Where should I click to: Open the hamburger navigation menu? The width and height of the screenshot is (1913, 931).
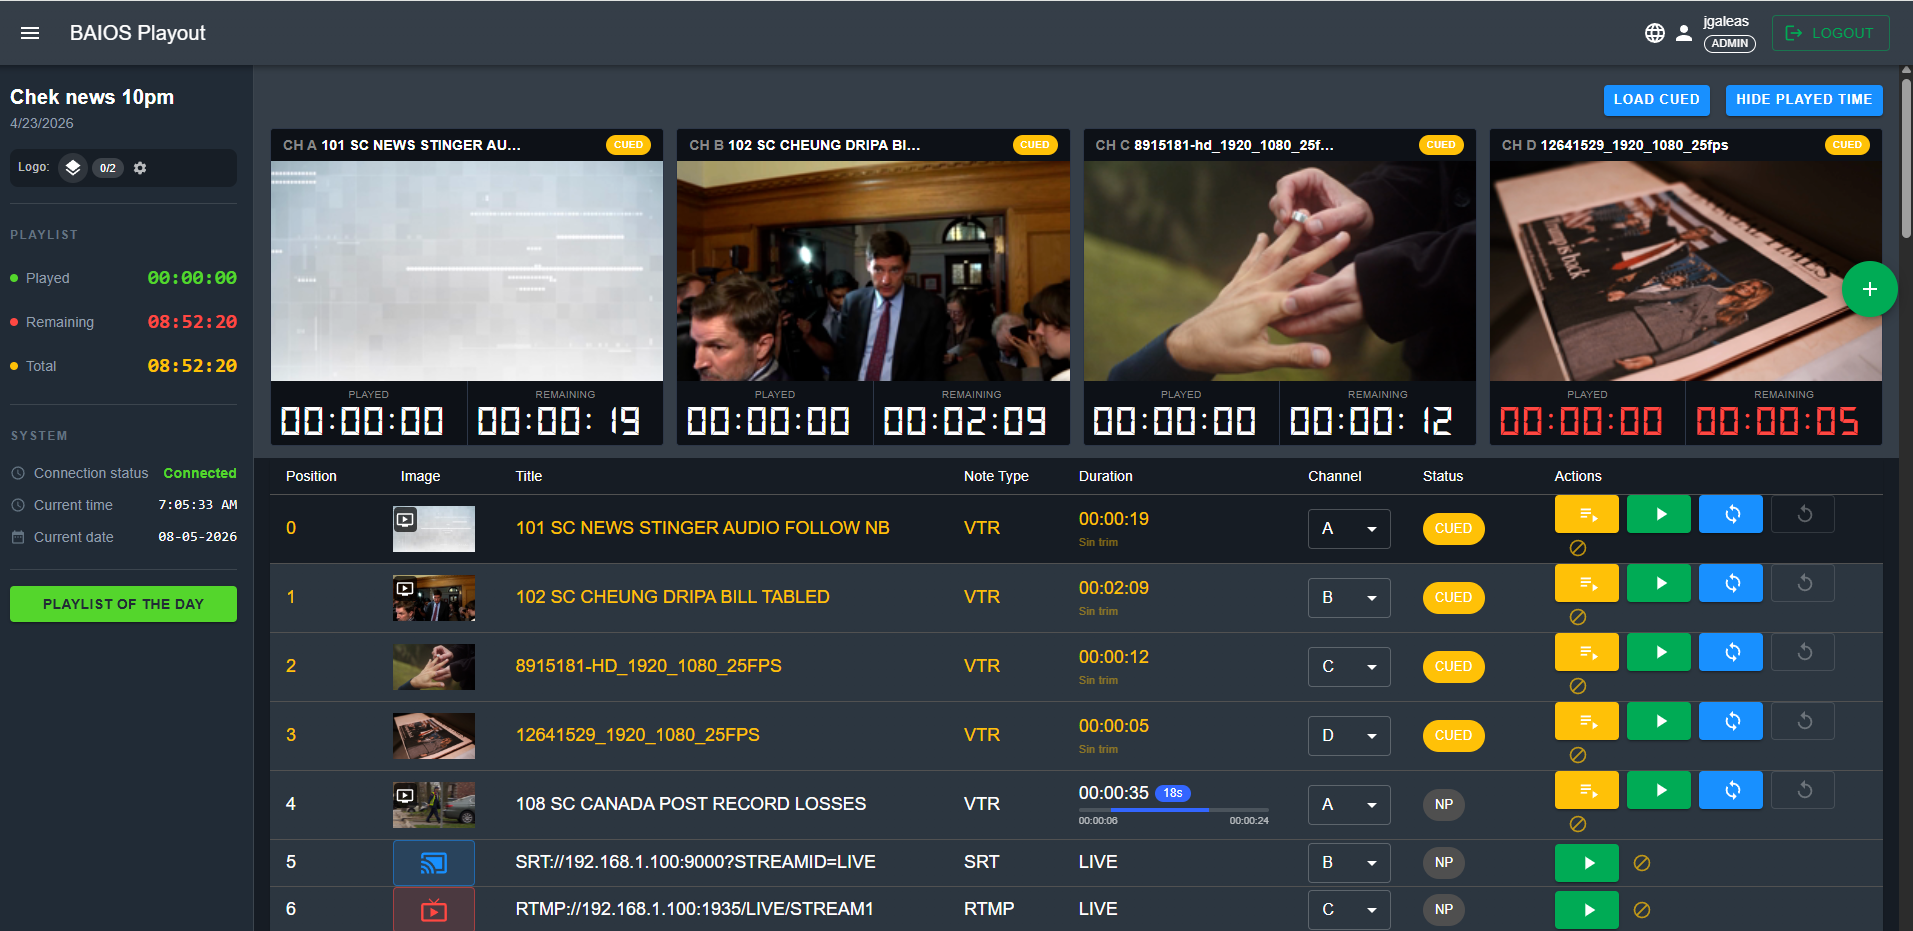(30, 33)
